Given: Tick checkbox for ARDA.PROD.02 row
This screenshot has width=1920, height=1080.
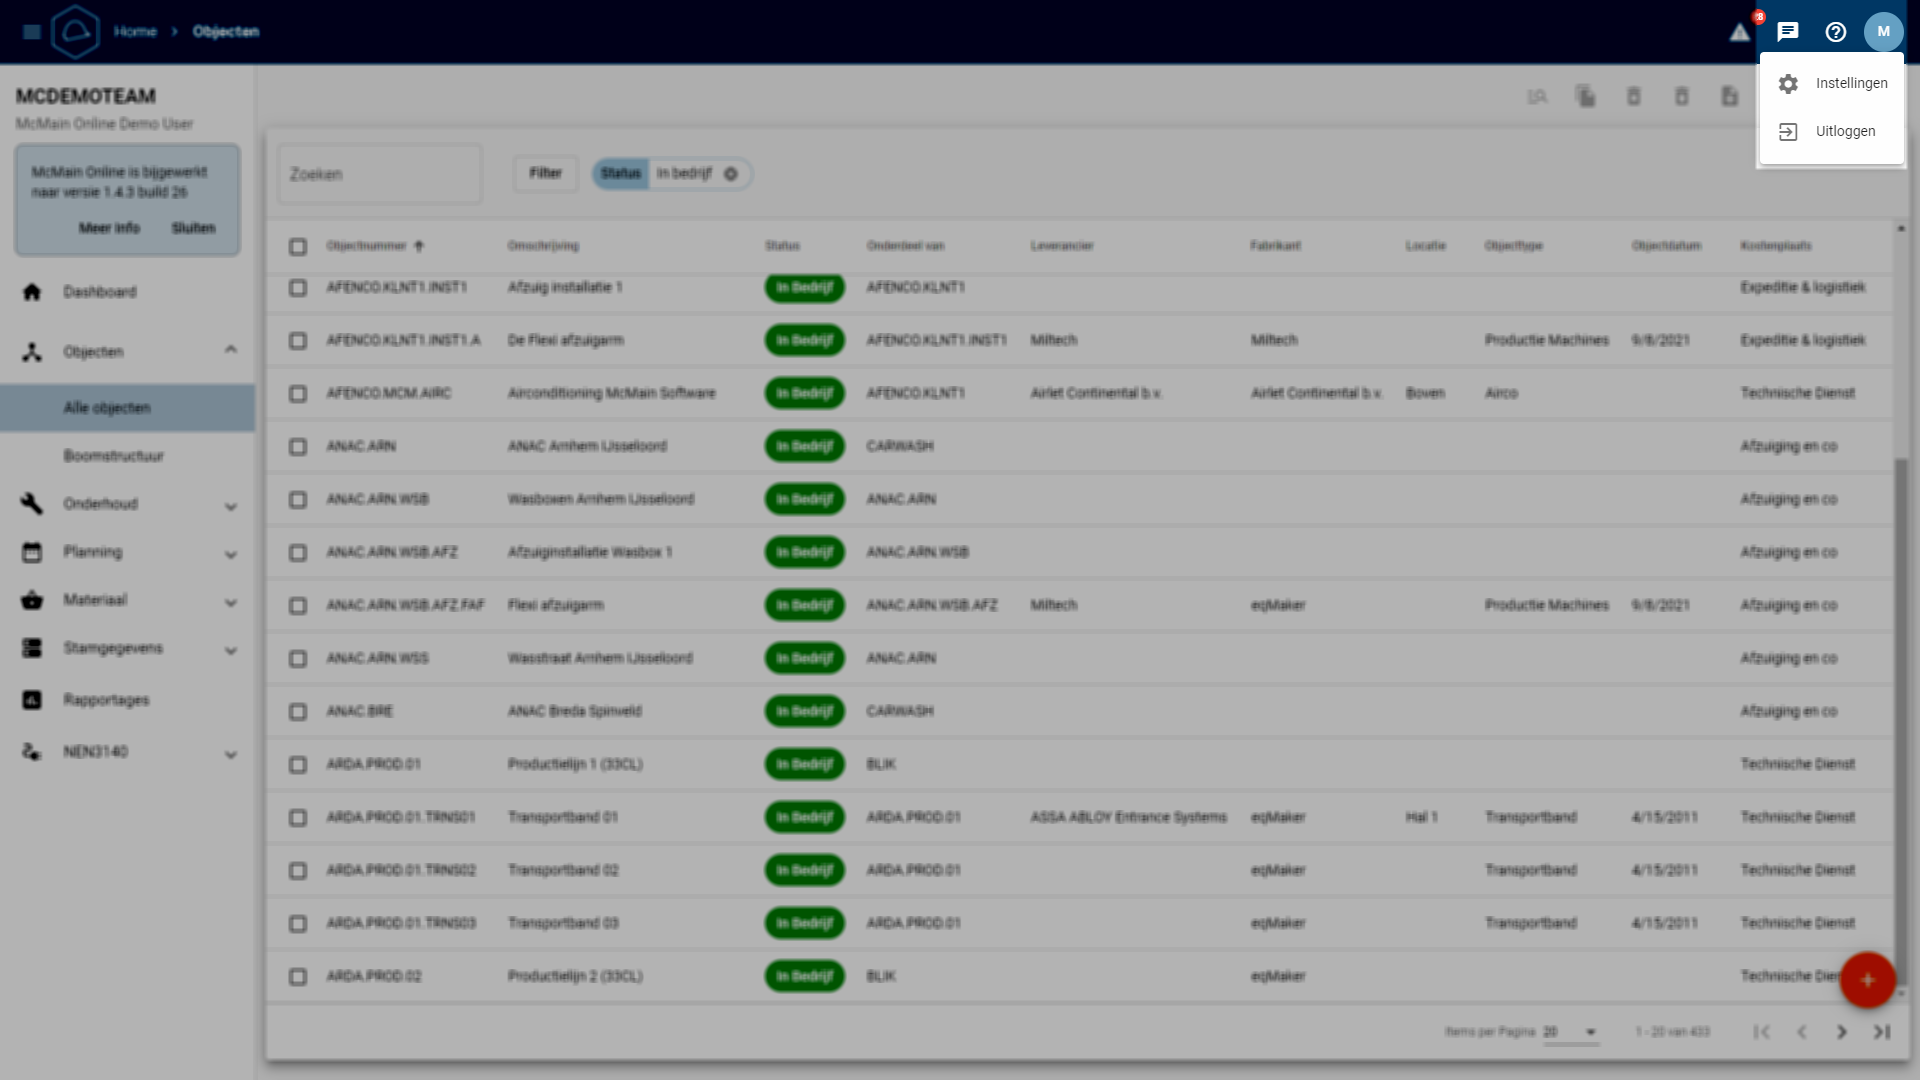Looking at the screenshot, I should (298, 977).
